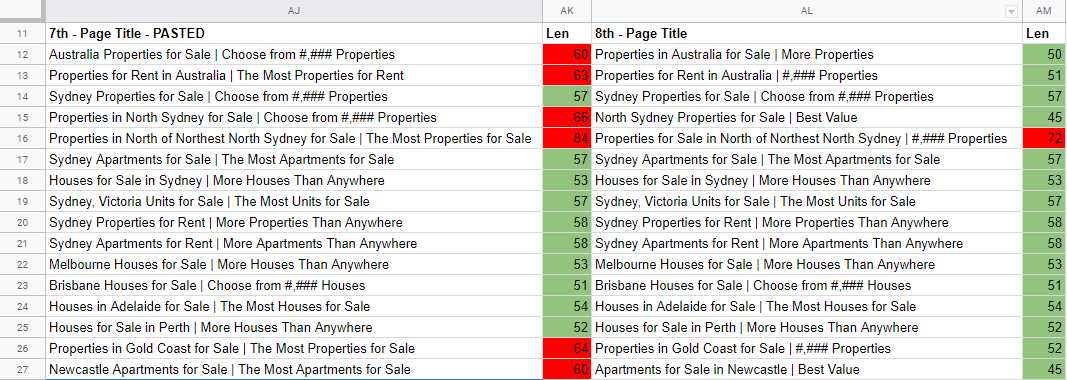Click 'Properties for Sale in North of Northeast North Sydney' cell
1067x380 pixels.
(x=807, y=138)
